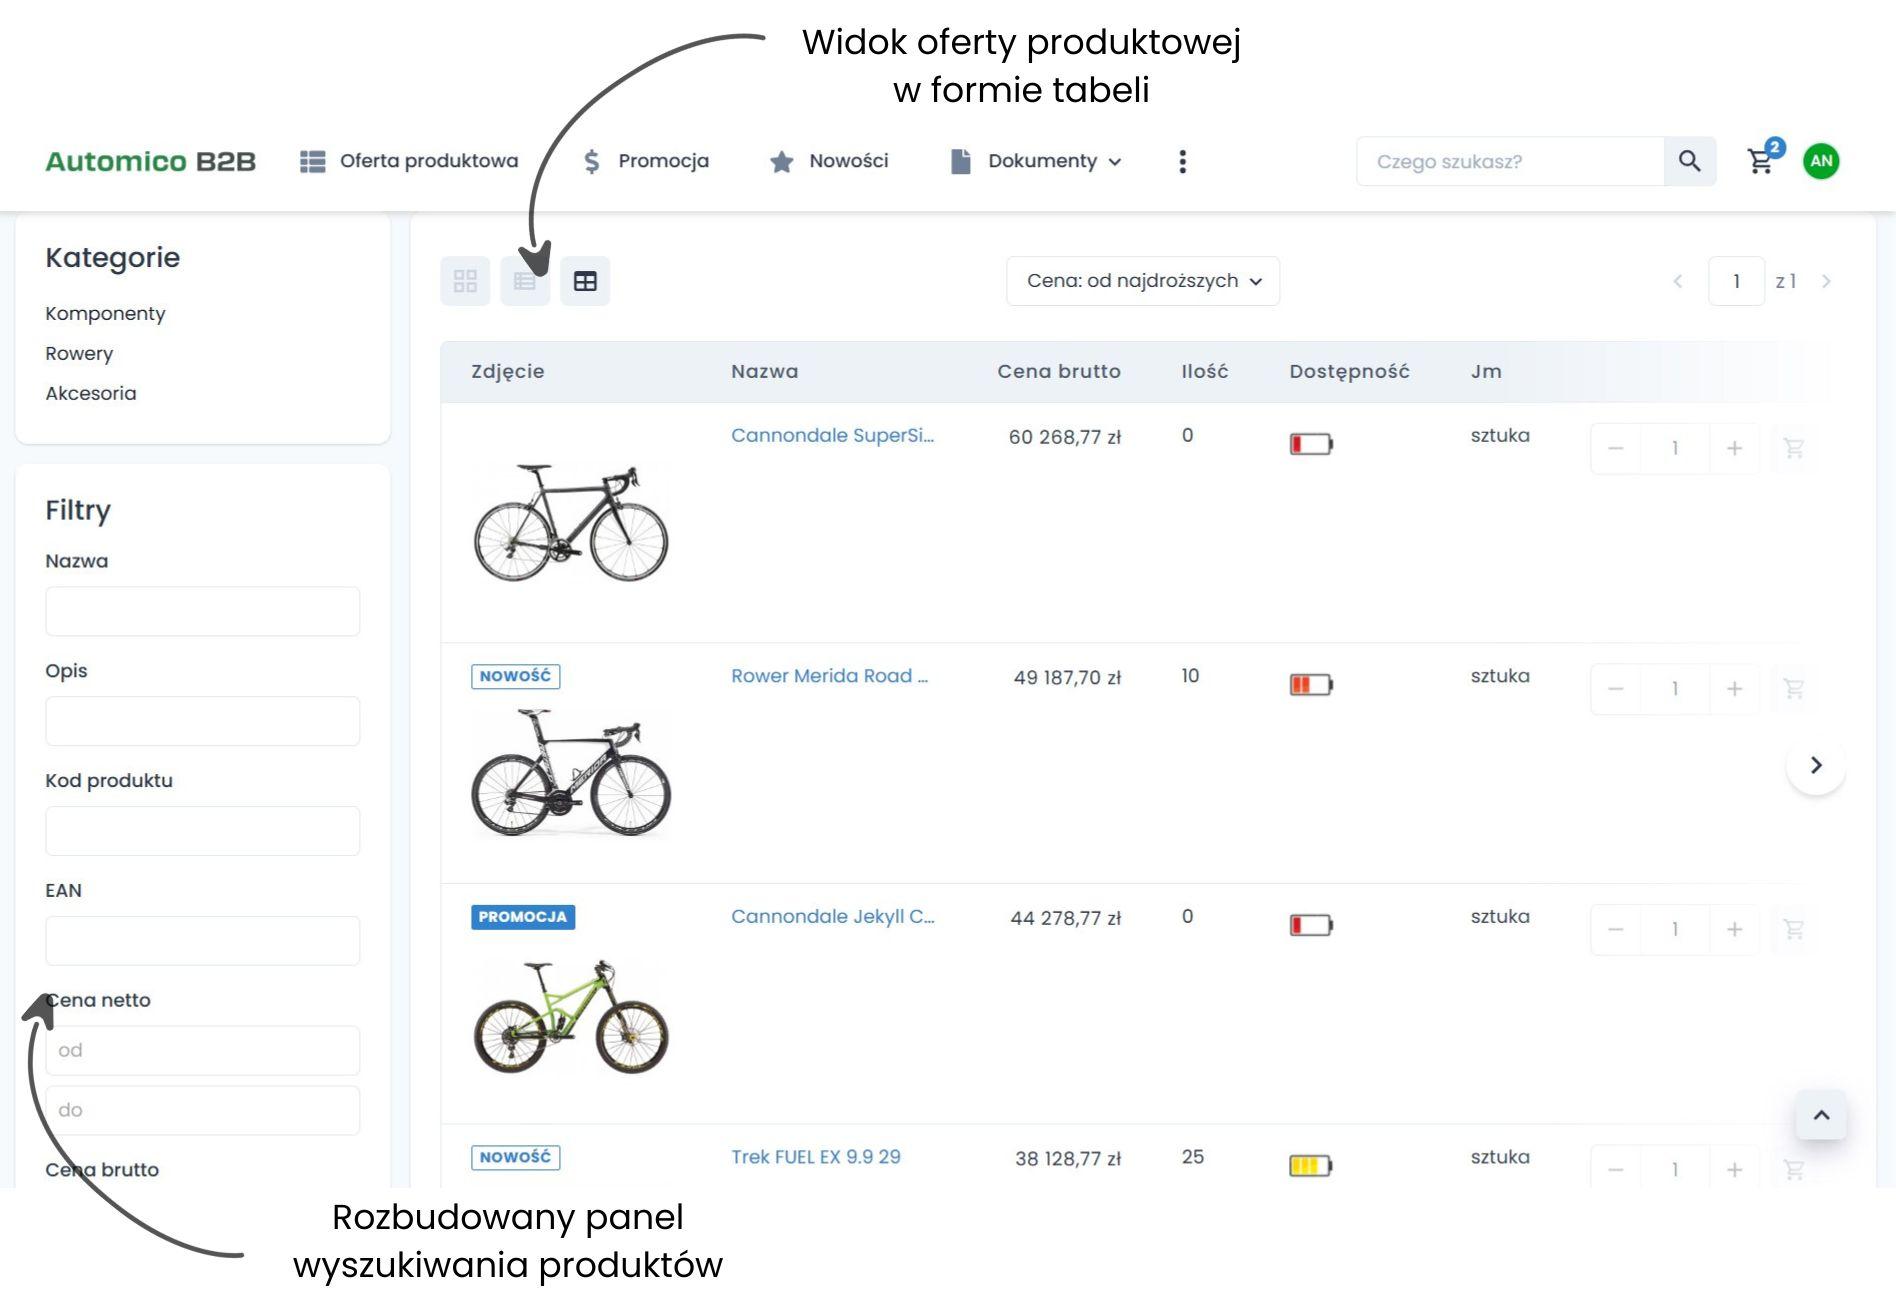Open the Oferta produktowa menu item
Viewport: 1896px width, 1300px height.
point(410,161)
